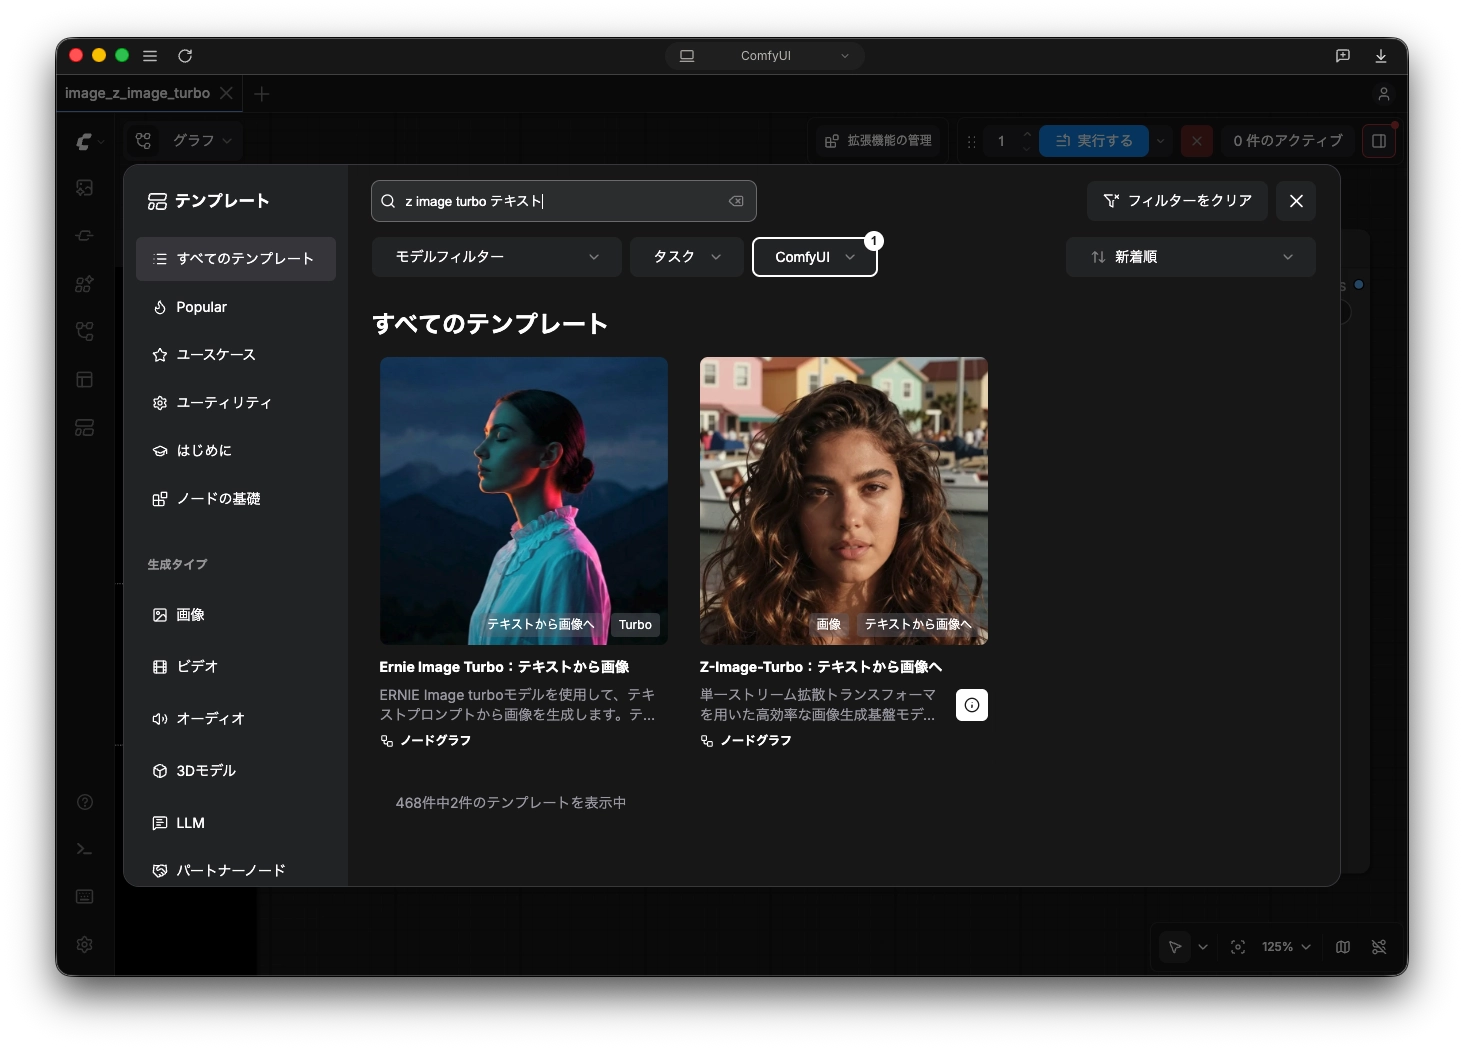Add a new workflow tab
Viewport: 1464px width, 1050px height.
click(262, 94)
